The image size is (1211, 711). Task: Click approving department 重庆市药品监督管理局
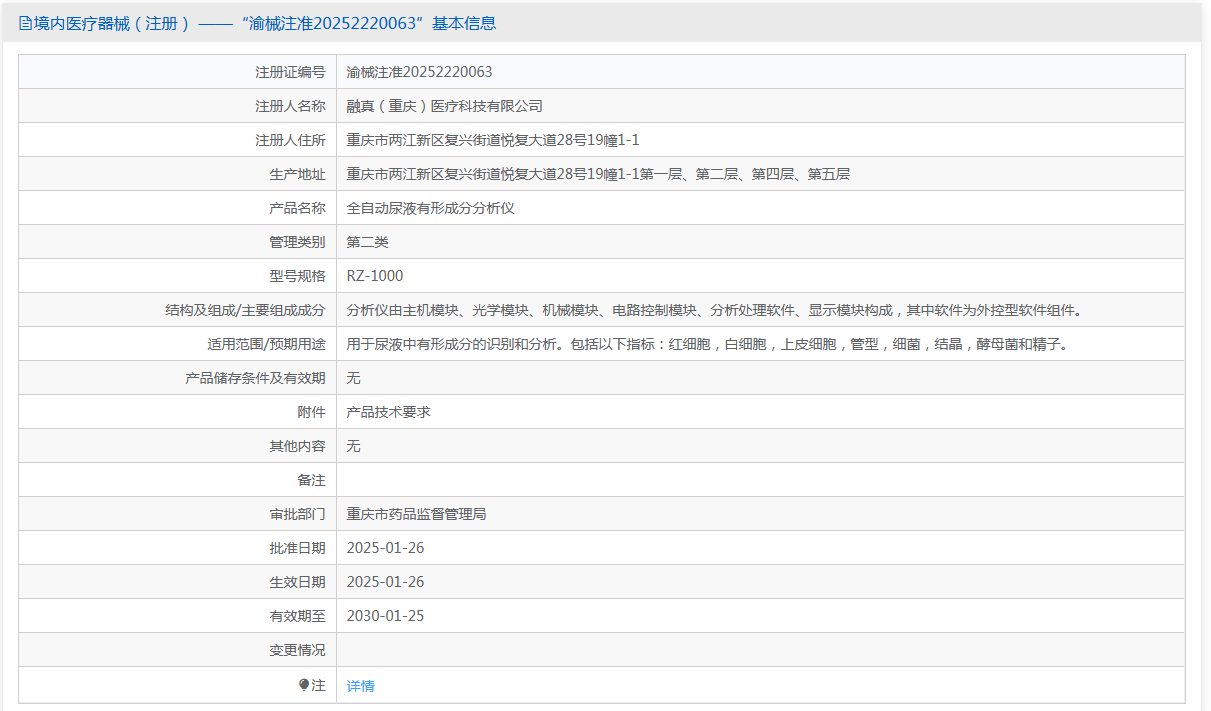[x=416, y=514]
